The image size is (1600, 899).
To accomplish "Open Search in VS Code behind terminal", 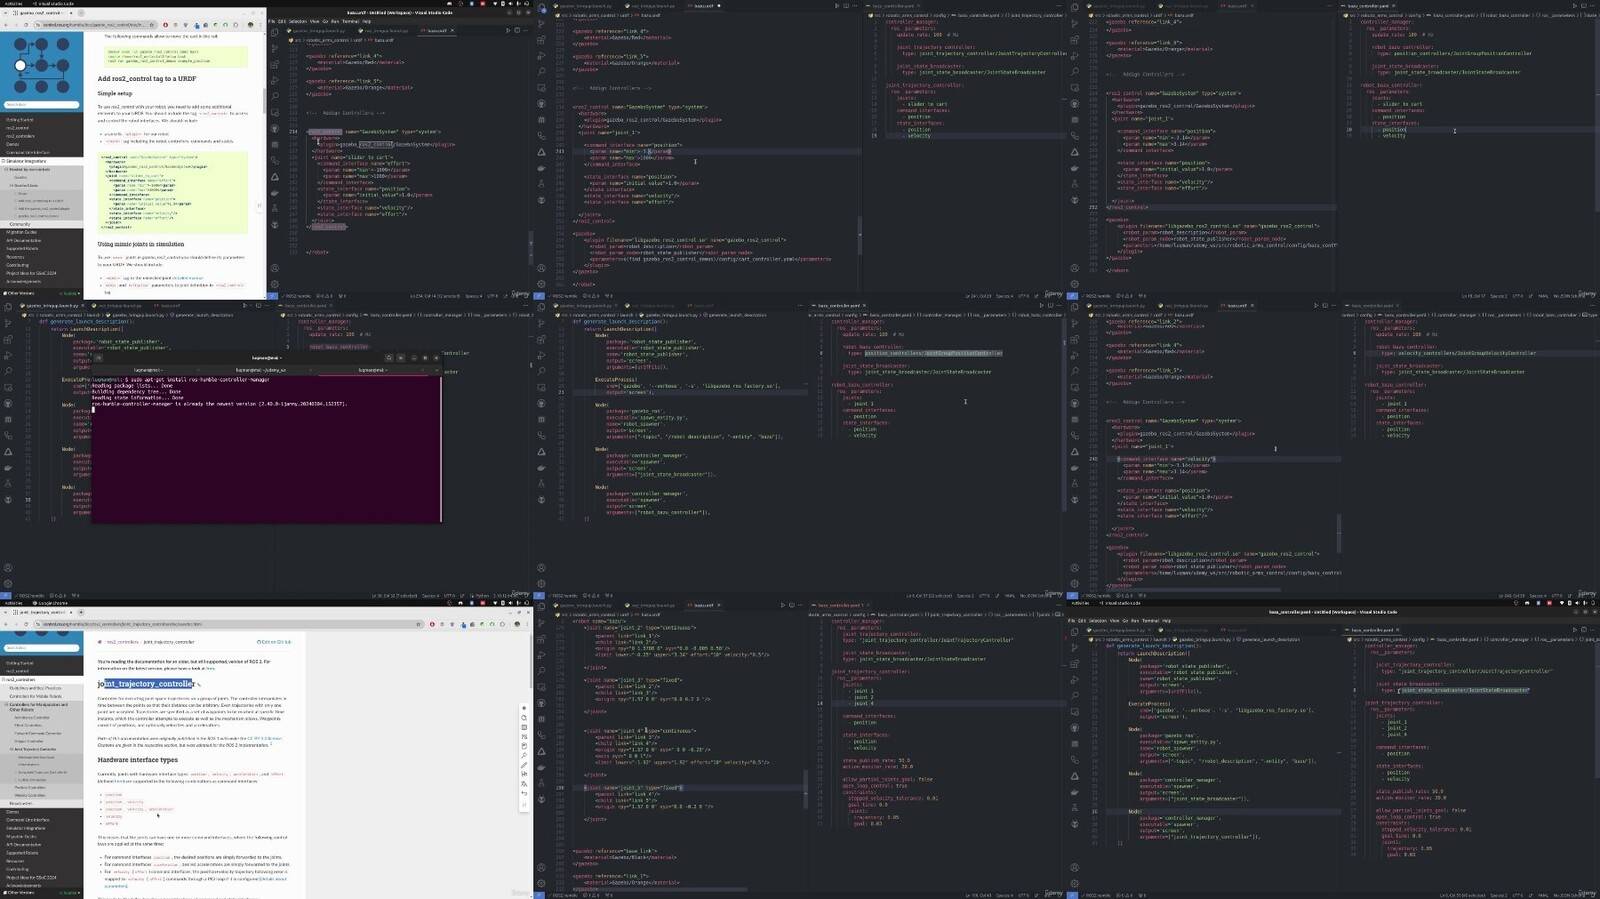I will click(x=8, y=371).
